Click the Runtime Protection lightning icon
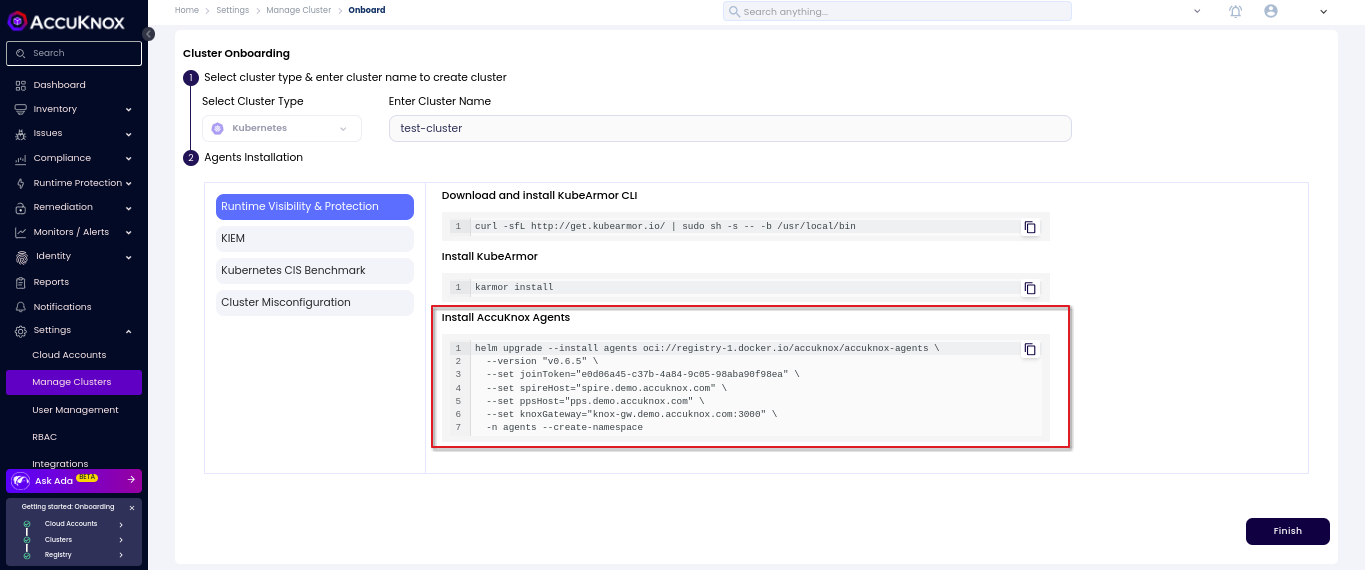Screen dimensions: 1365x570 pyautogui.click(x=21, y=183)
